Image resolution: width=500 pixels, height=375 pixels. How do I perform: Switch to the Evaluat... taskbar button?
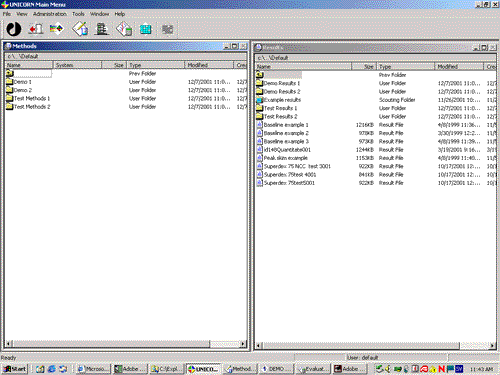click(313, 369)
